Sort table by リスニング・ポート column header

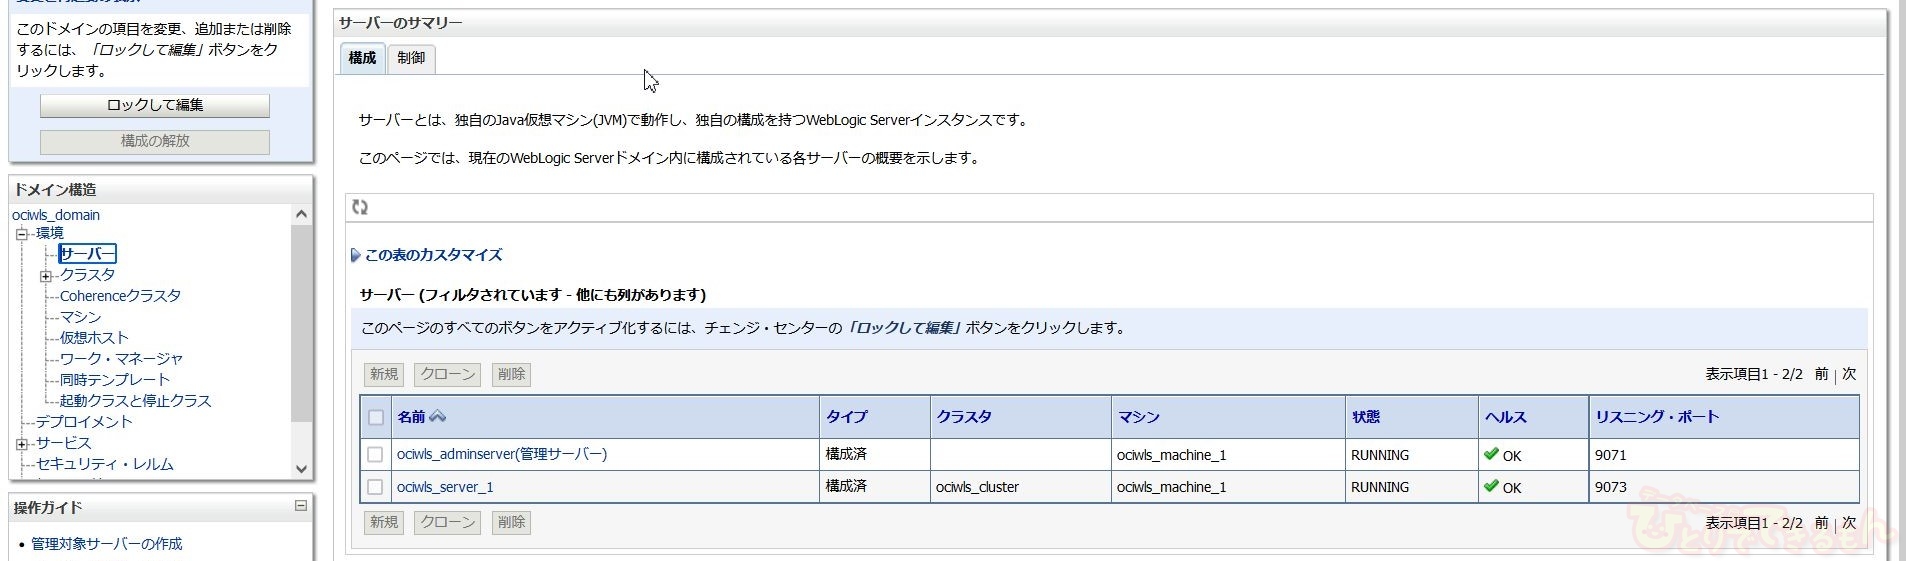coord(1656,417)
